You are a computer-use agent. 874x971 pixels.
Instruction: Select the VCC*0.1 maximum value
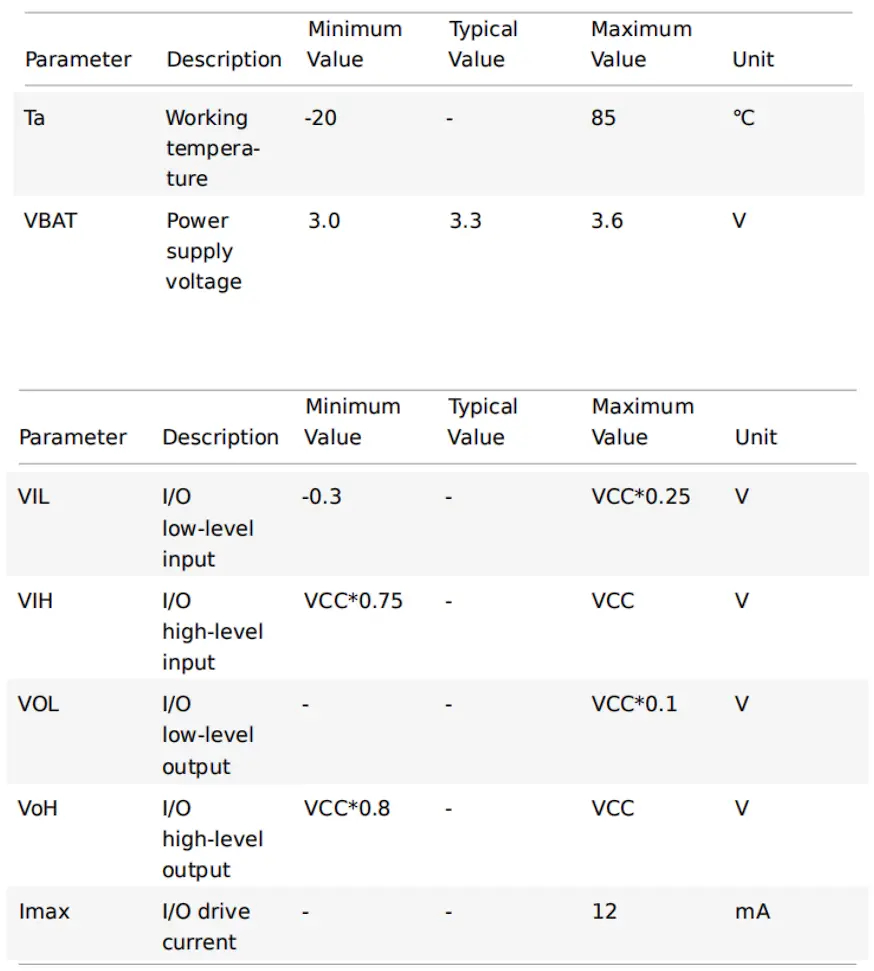(634, 704)
